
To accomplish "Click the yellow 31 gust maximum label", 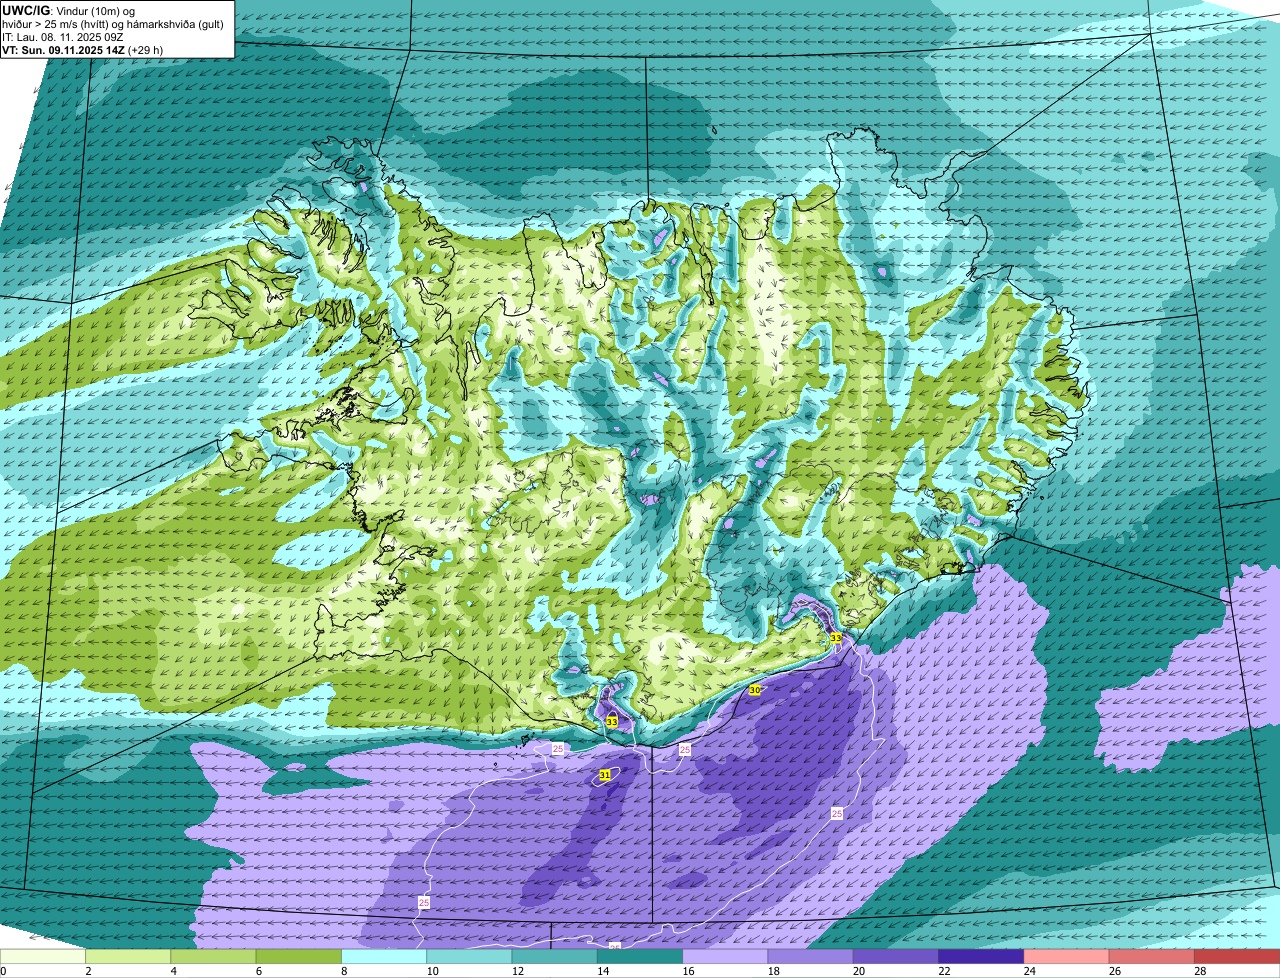I will point(605,775).
